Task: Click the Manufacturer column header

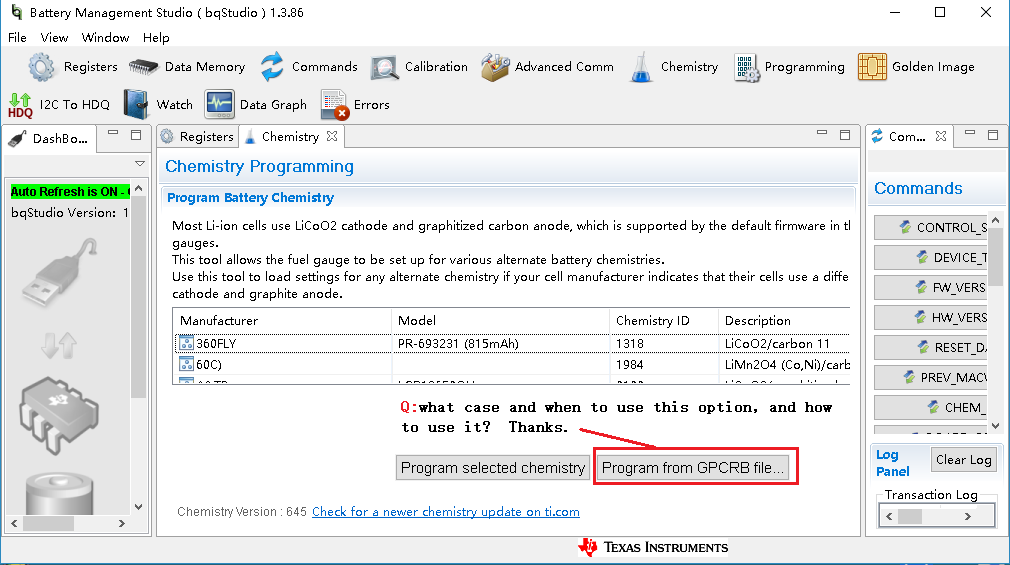Action: pos(282,320)
